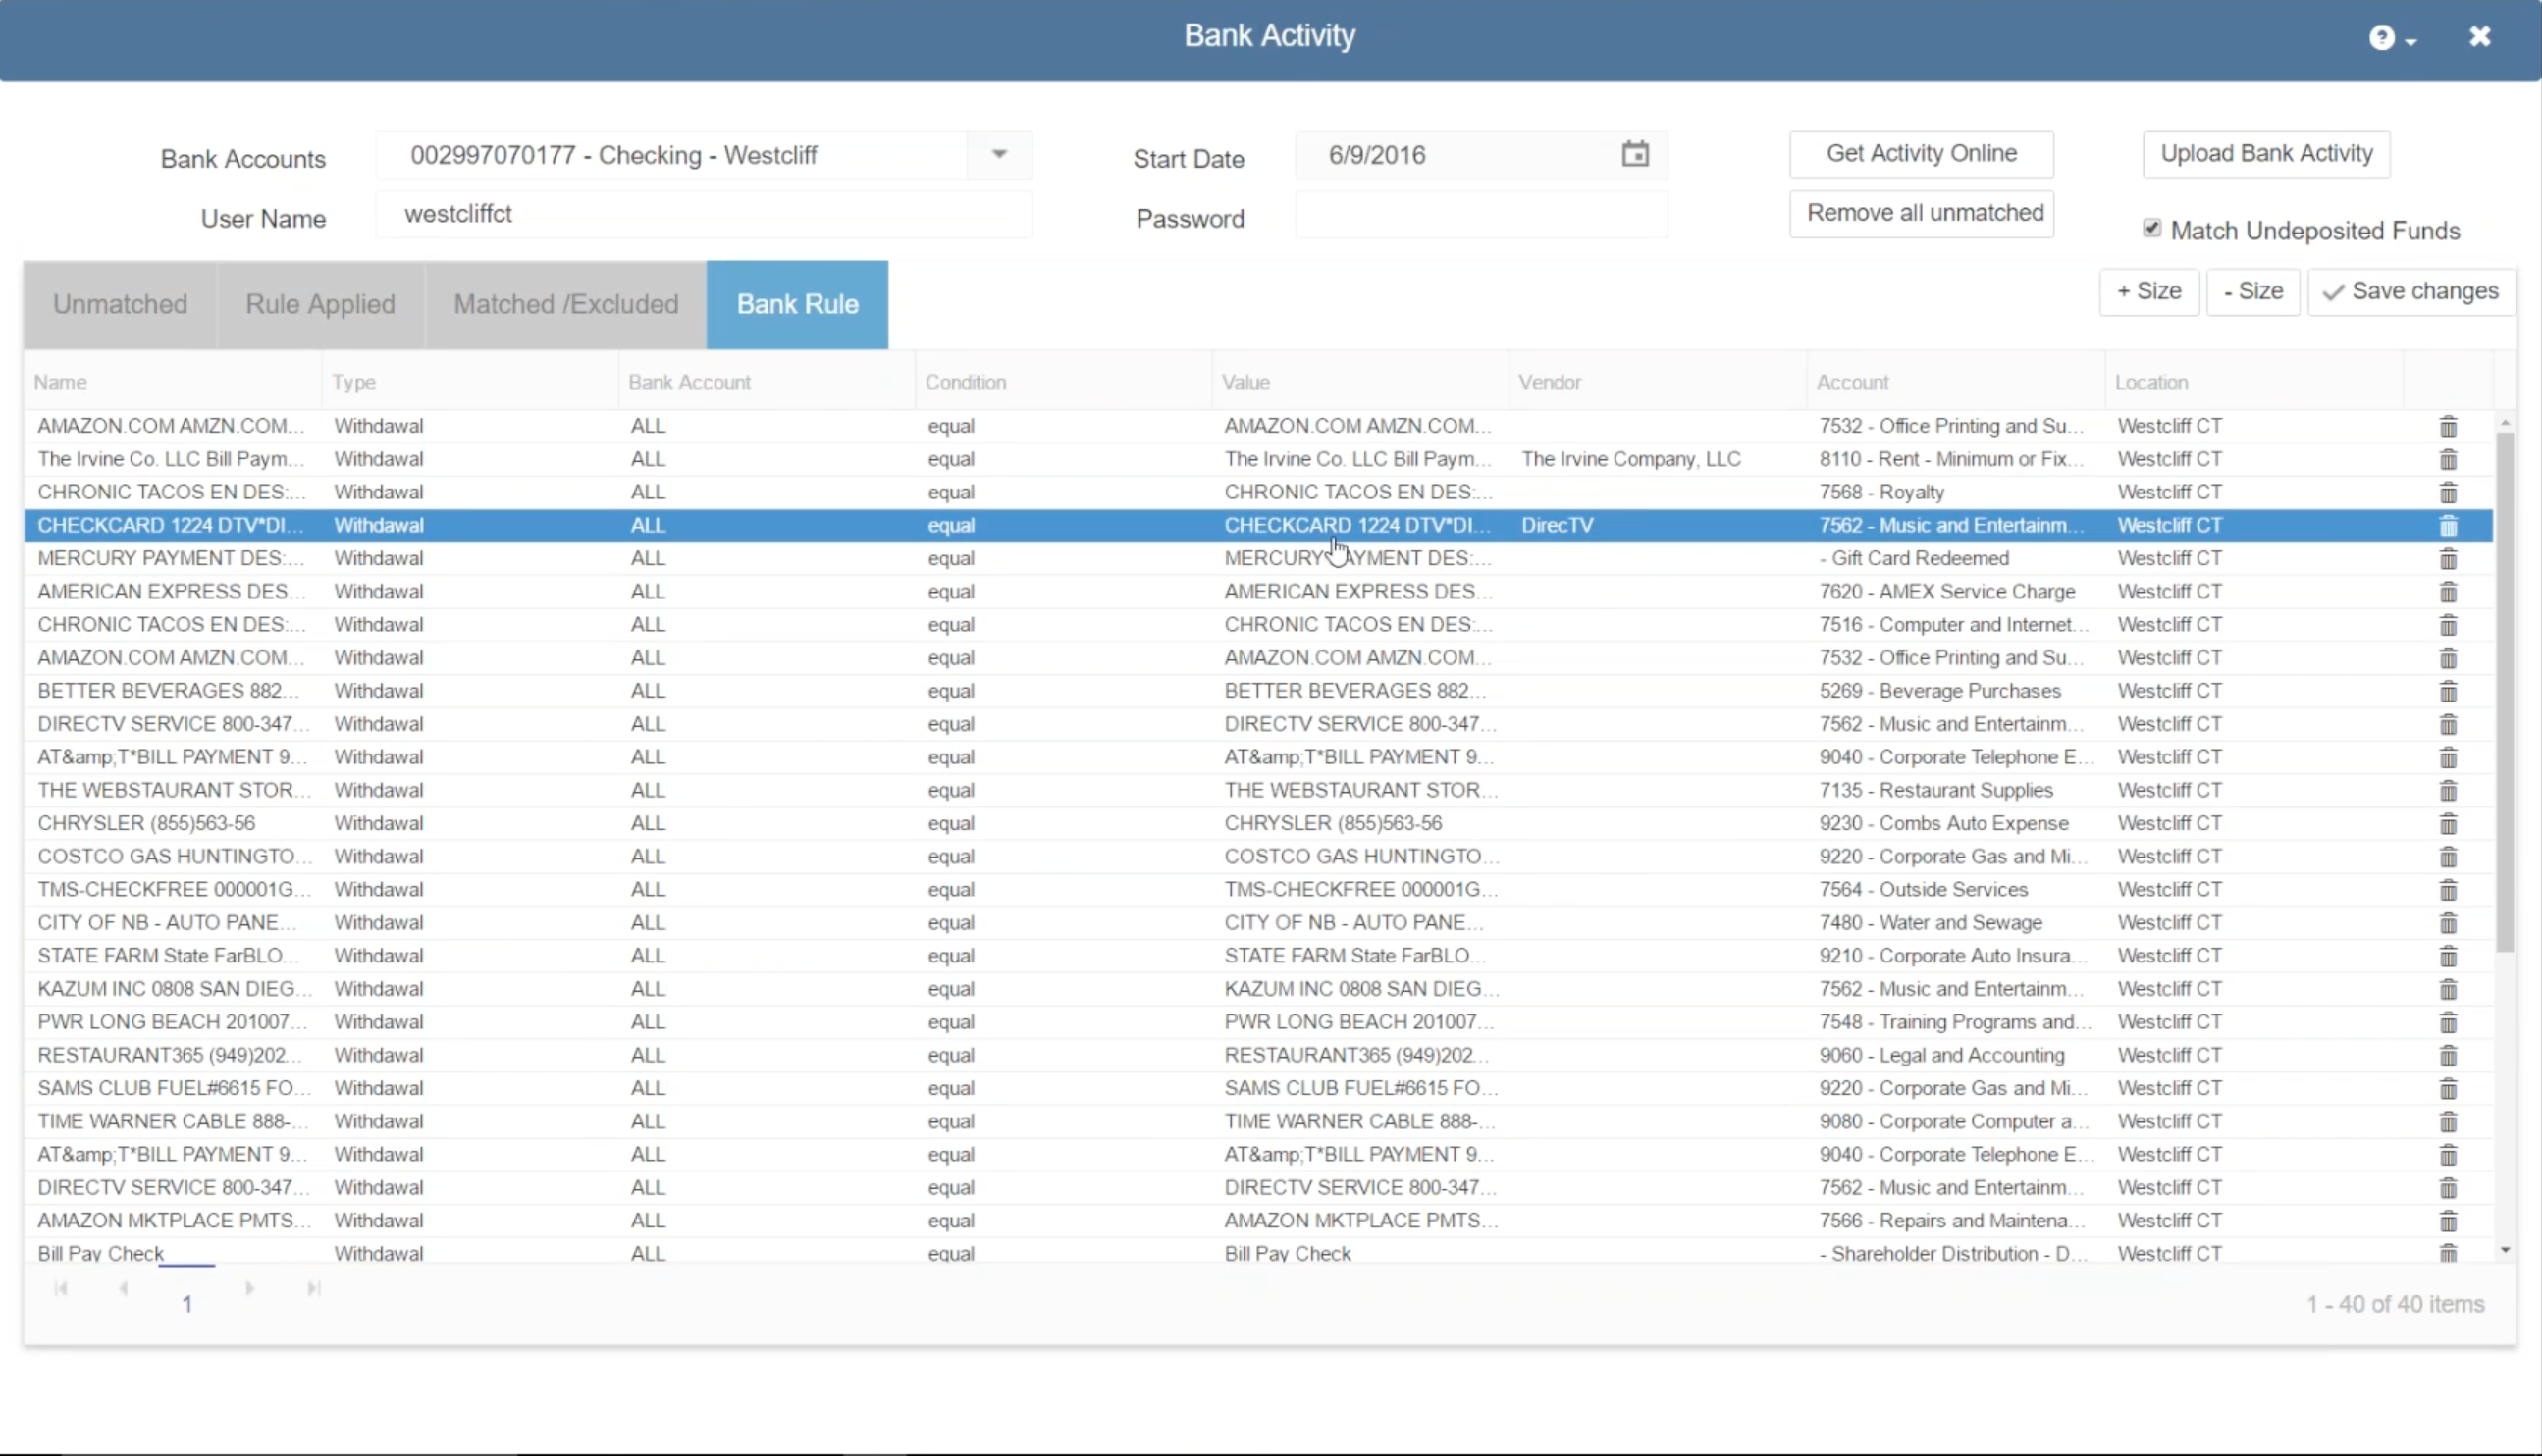This screenshot has width=2542, height=1456.
Task: Switch to the Unmatched tab
Action: [x=120, y=304]
